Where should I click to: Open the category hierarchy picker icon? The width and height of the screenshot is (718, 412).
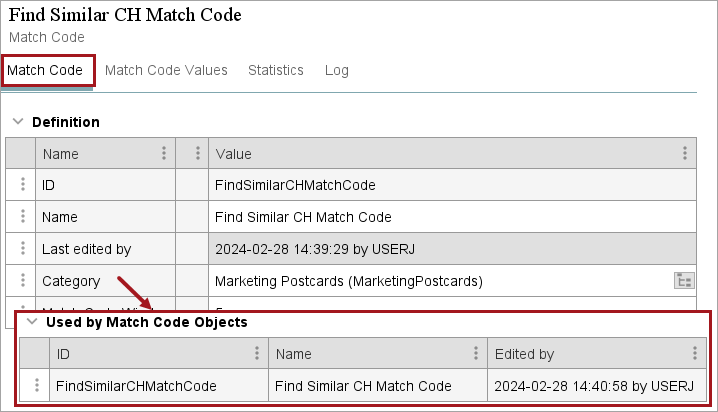pyautogui.click(x=684, y=281)
